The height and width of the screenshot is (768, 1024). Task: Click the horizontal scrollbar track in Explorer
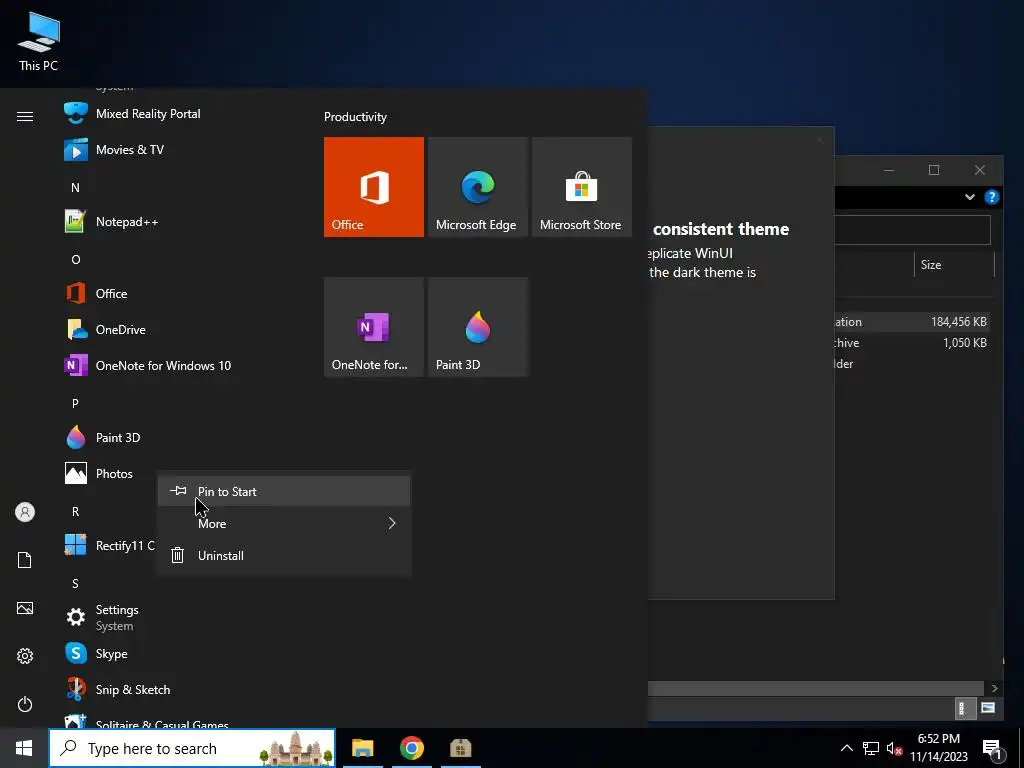[816, 688]
